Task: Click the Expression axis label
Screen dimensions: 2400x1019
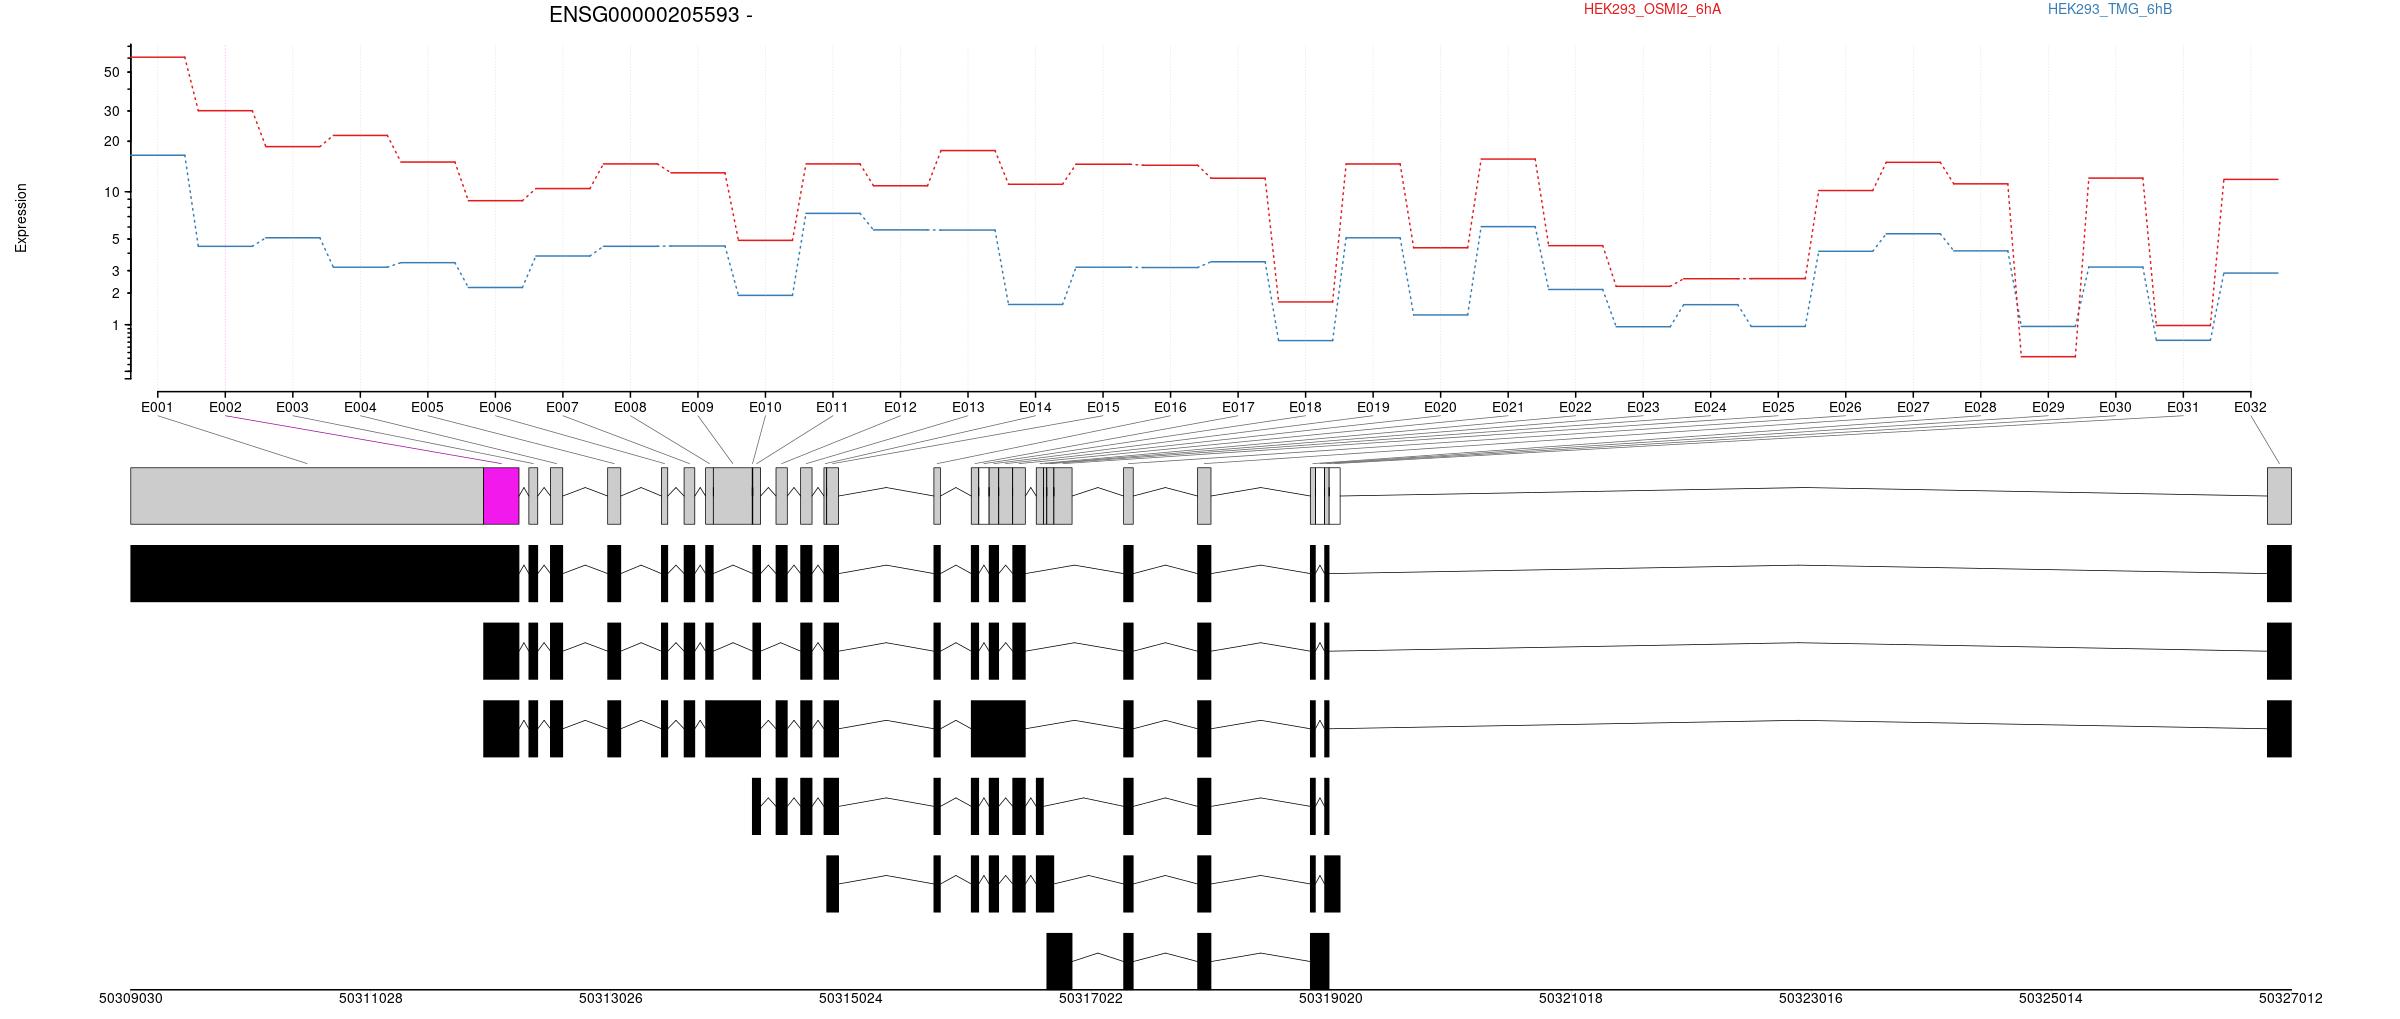Action: tap(21, 218)
